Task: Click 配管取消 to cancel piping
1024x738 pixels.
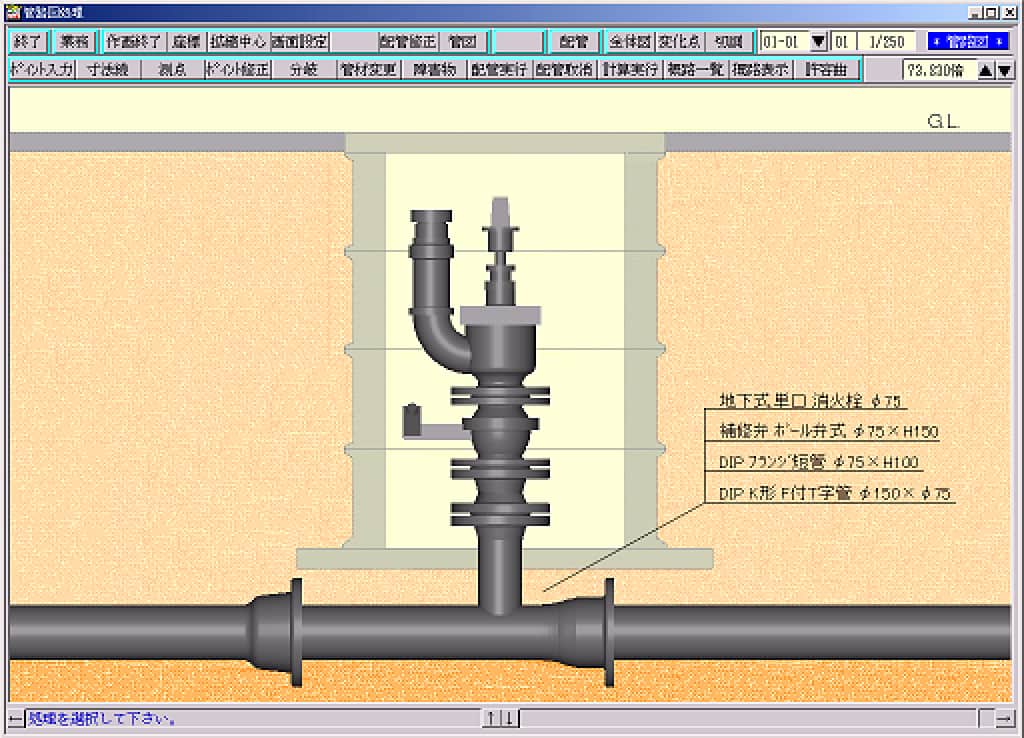Action: click(x=564, y=70)
